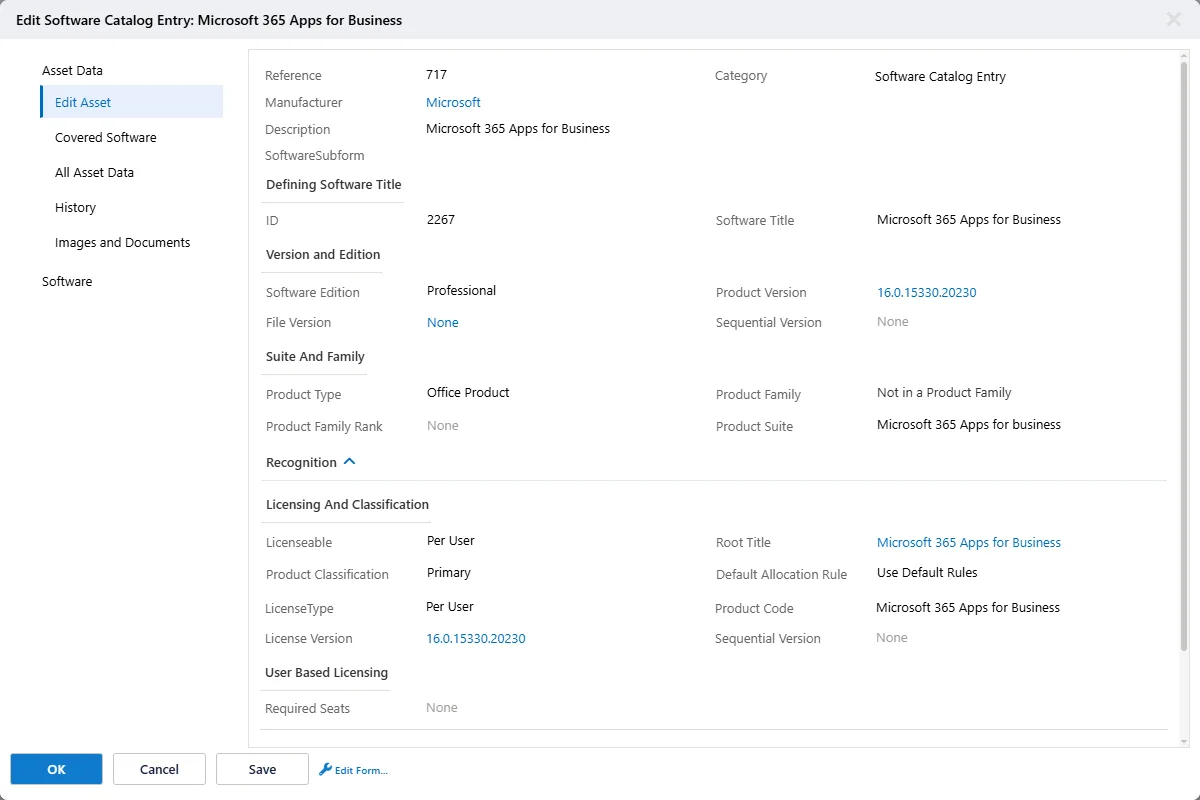The height and width of the screenshot is (800, 1200).
Task: Follow Product Version 16.0.15330.20230 link
Action: click(927, 292)
